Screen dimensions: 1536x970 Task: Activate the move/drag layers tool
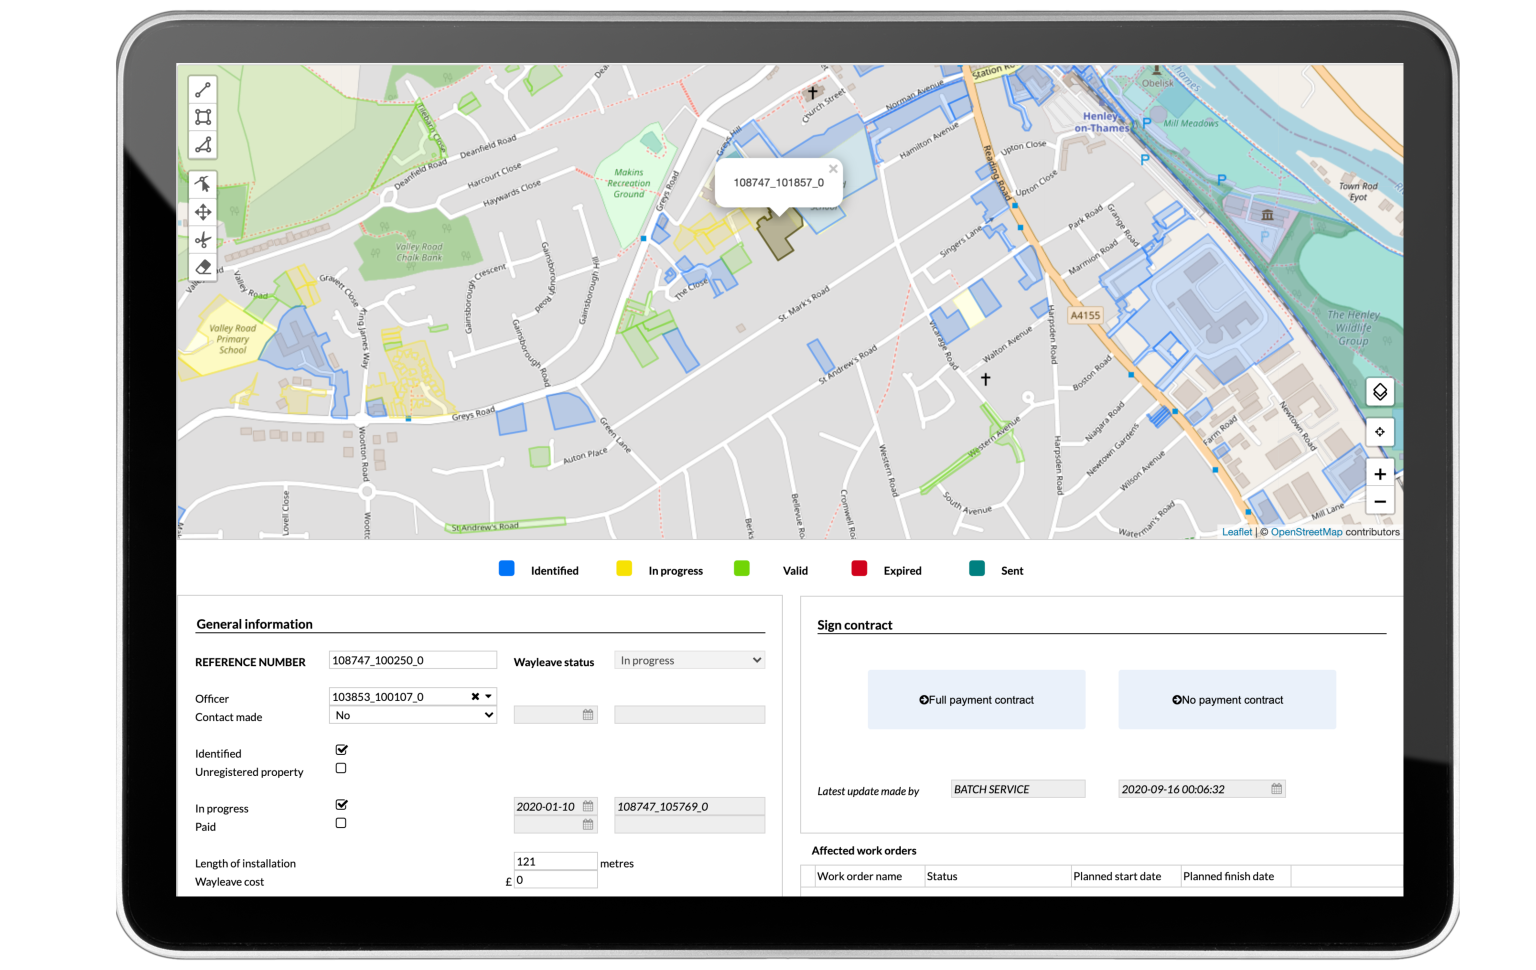click(203, 212)
